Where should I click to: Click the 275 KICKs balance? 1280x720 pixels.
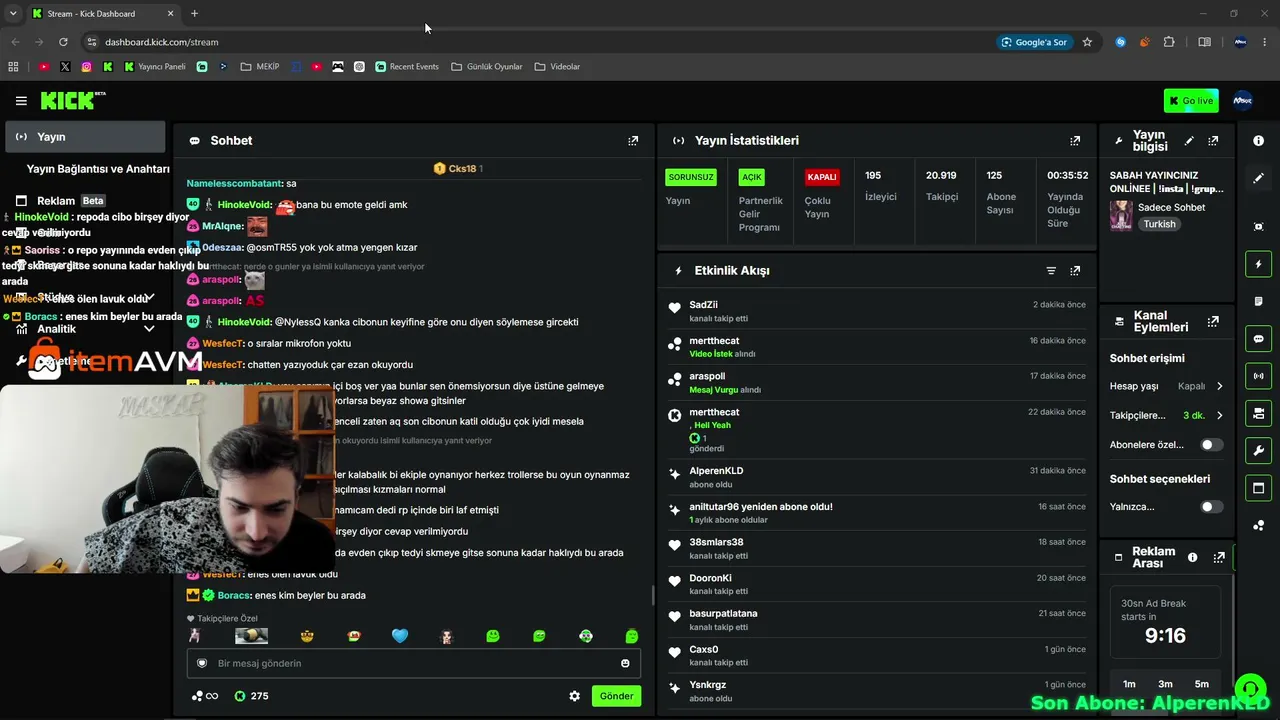coord(251,696)
